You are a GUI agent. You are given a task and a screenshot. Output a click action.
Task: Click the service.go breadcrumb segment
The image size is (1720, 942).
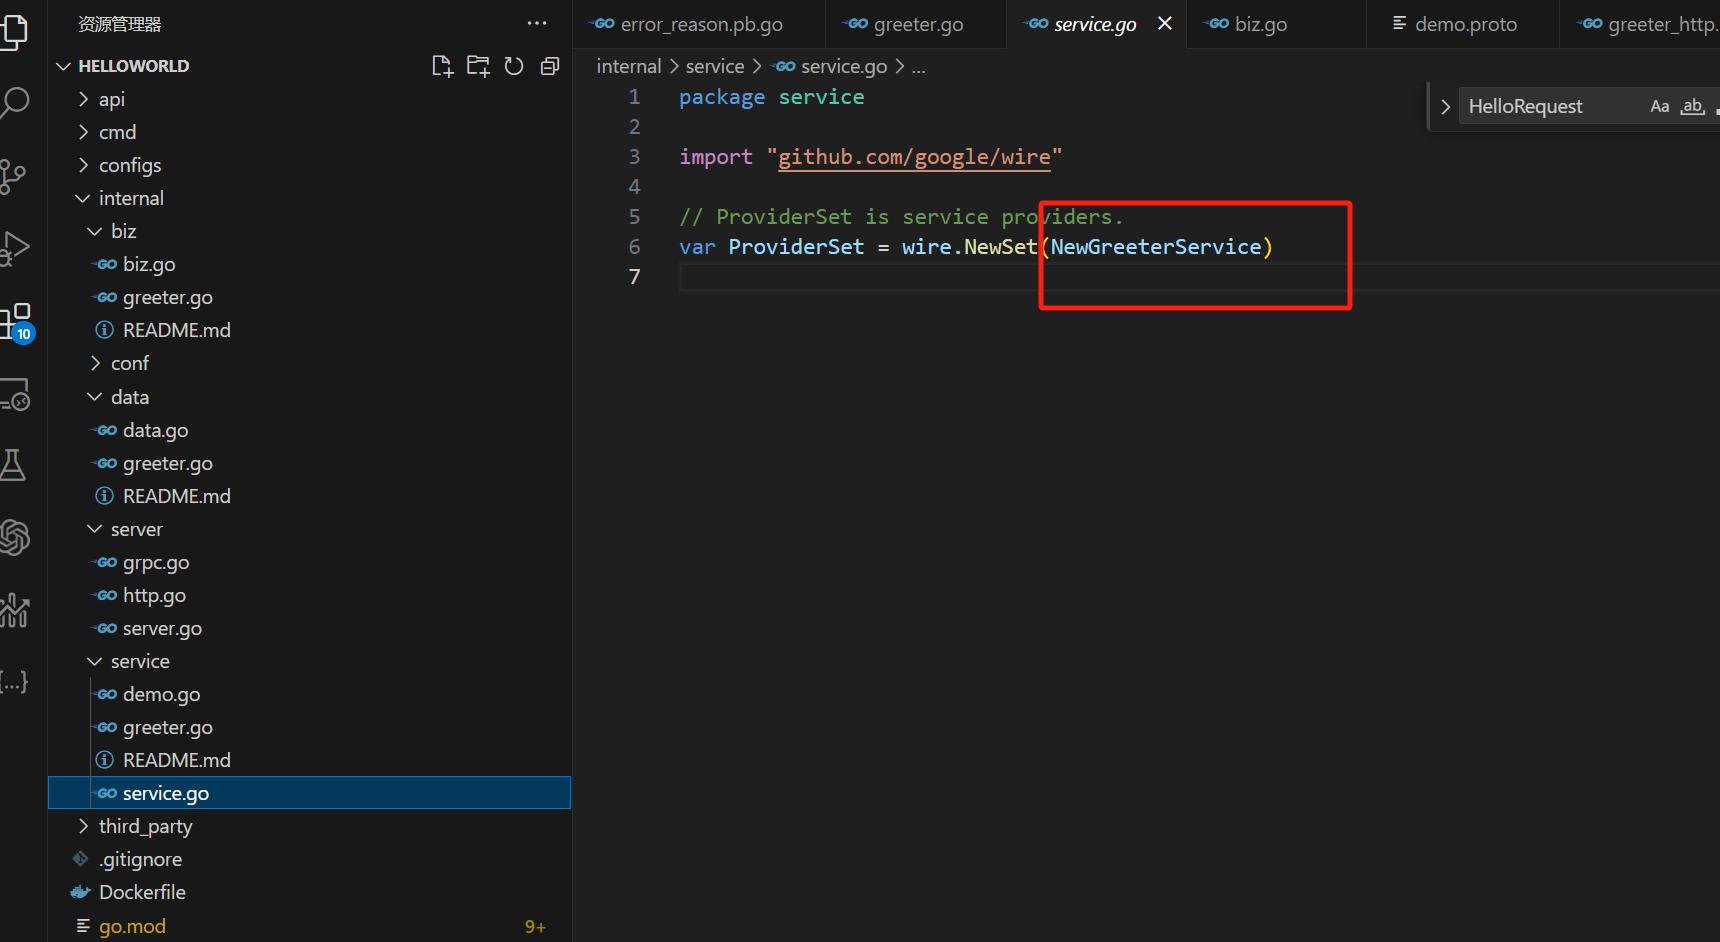pos(832,66)
